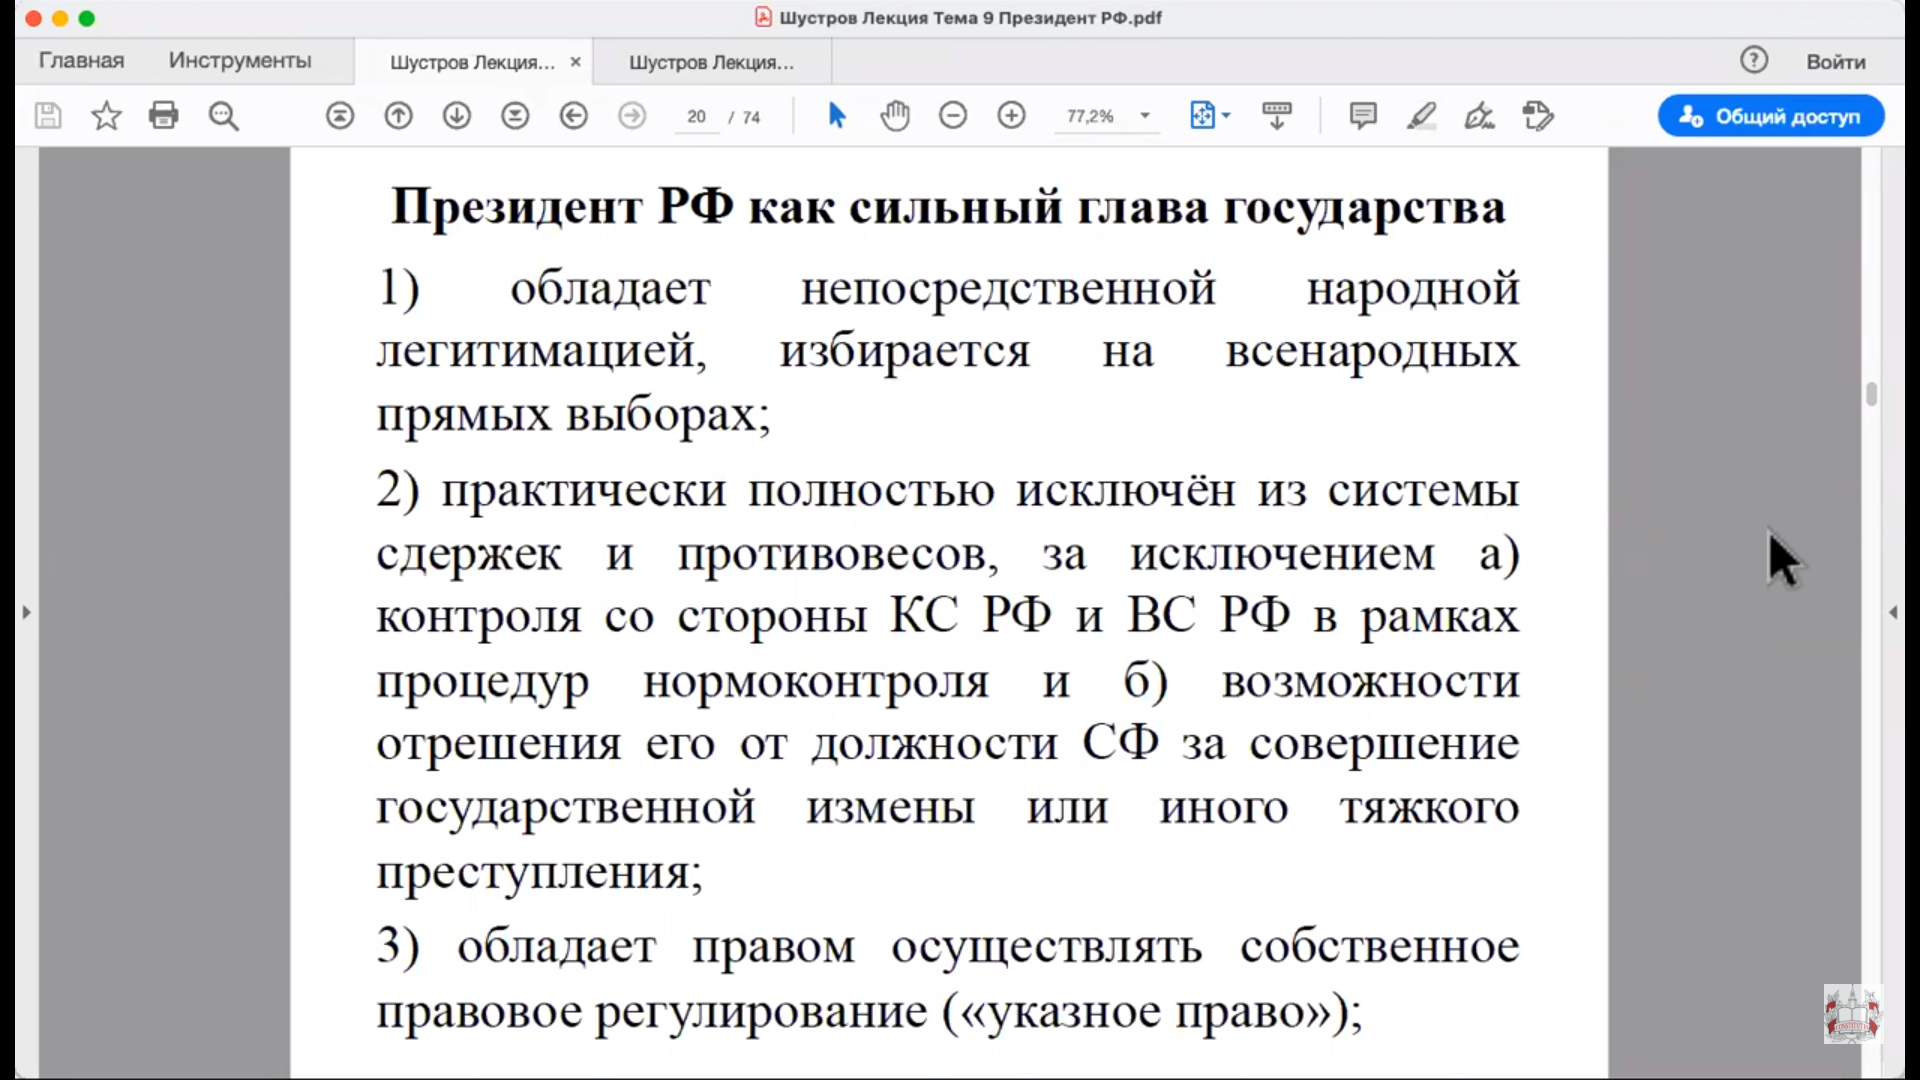
Task: Click the Общий доступ share button
Action: pos(1771,116)
